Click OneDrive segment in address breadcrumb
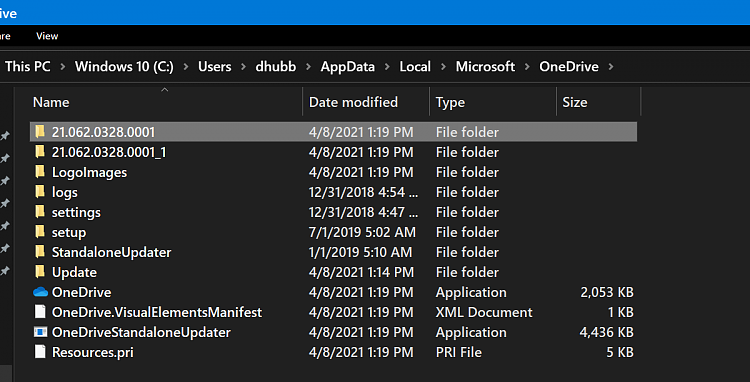Viewport: 750px width, 382px height. pos(569,66)
